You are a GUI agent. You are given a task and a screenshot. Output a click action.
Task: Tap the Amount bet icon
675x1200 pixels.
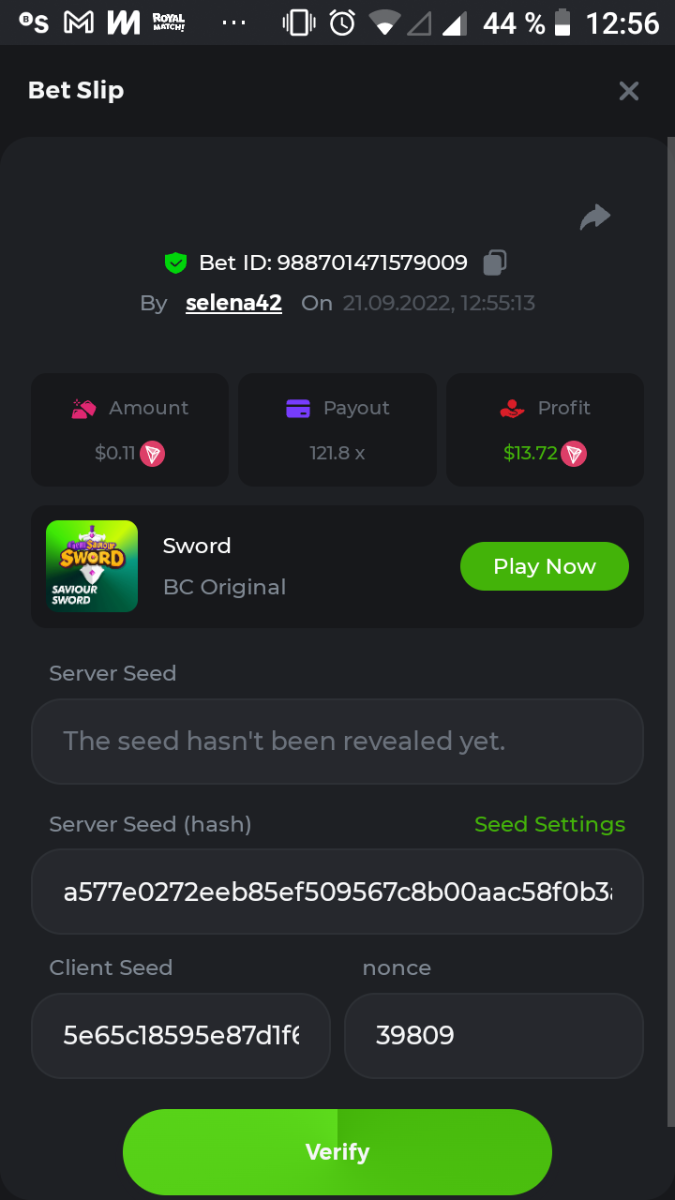[x=83, y=408]
